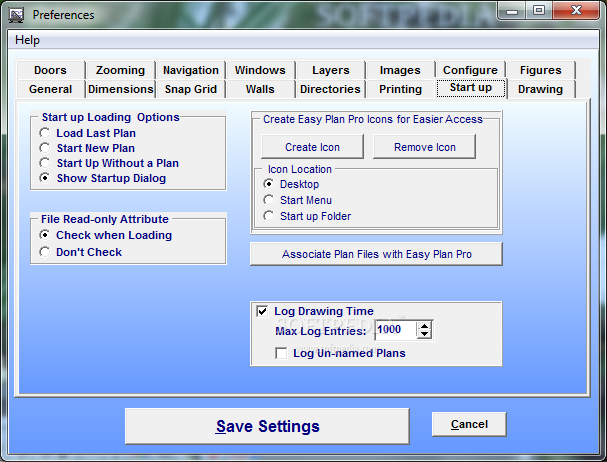Open the Navigation tab

190,70
